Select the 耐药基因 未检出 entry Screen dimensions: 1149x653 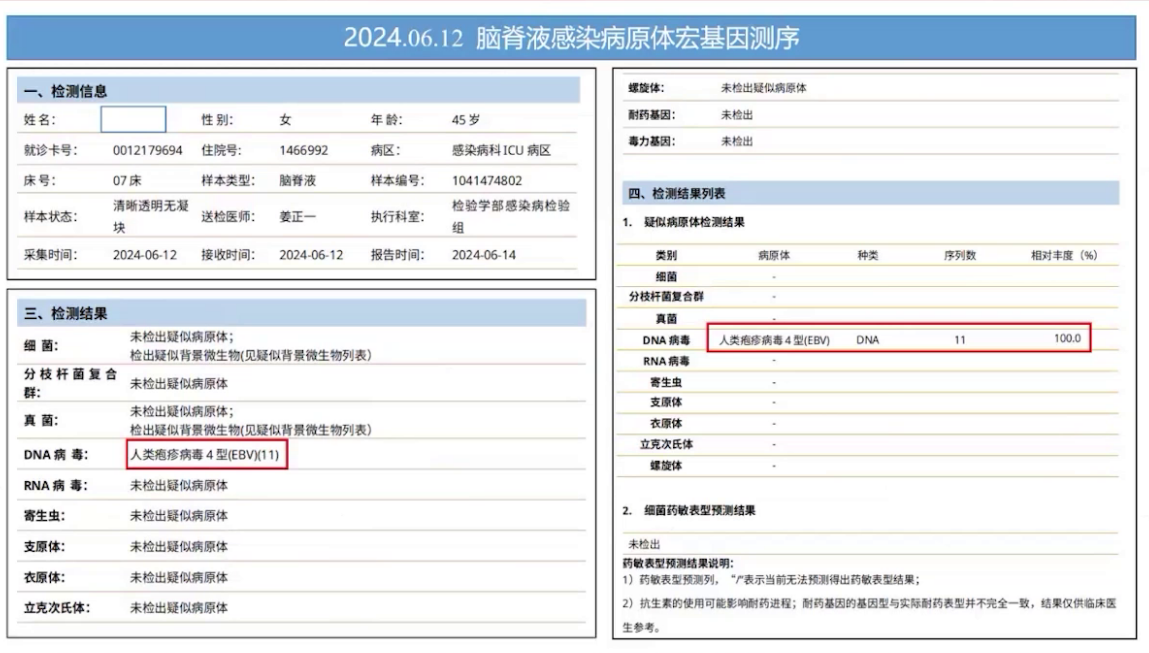(737, 115)
